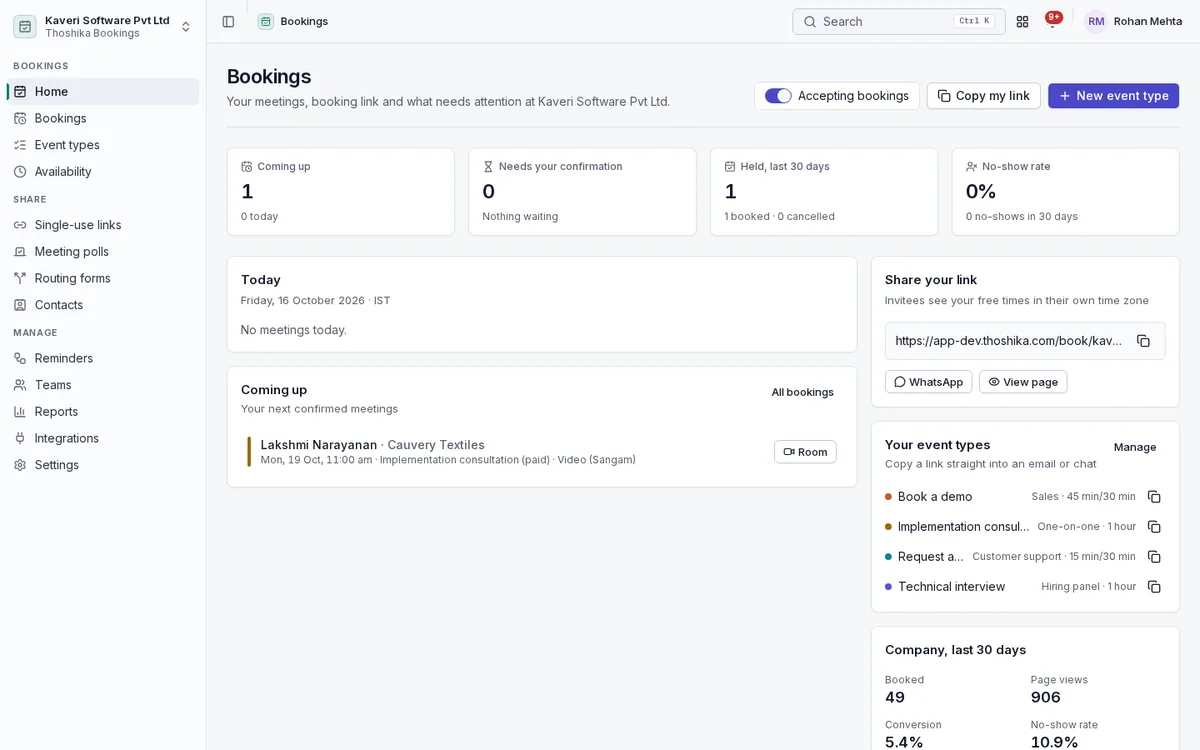The width and height of the screenshot is (1200, 750).
Task: Open Integrations in sidebar
Action: click(x=103, y=438)
